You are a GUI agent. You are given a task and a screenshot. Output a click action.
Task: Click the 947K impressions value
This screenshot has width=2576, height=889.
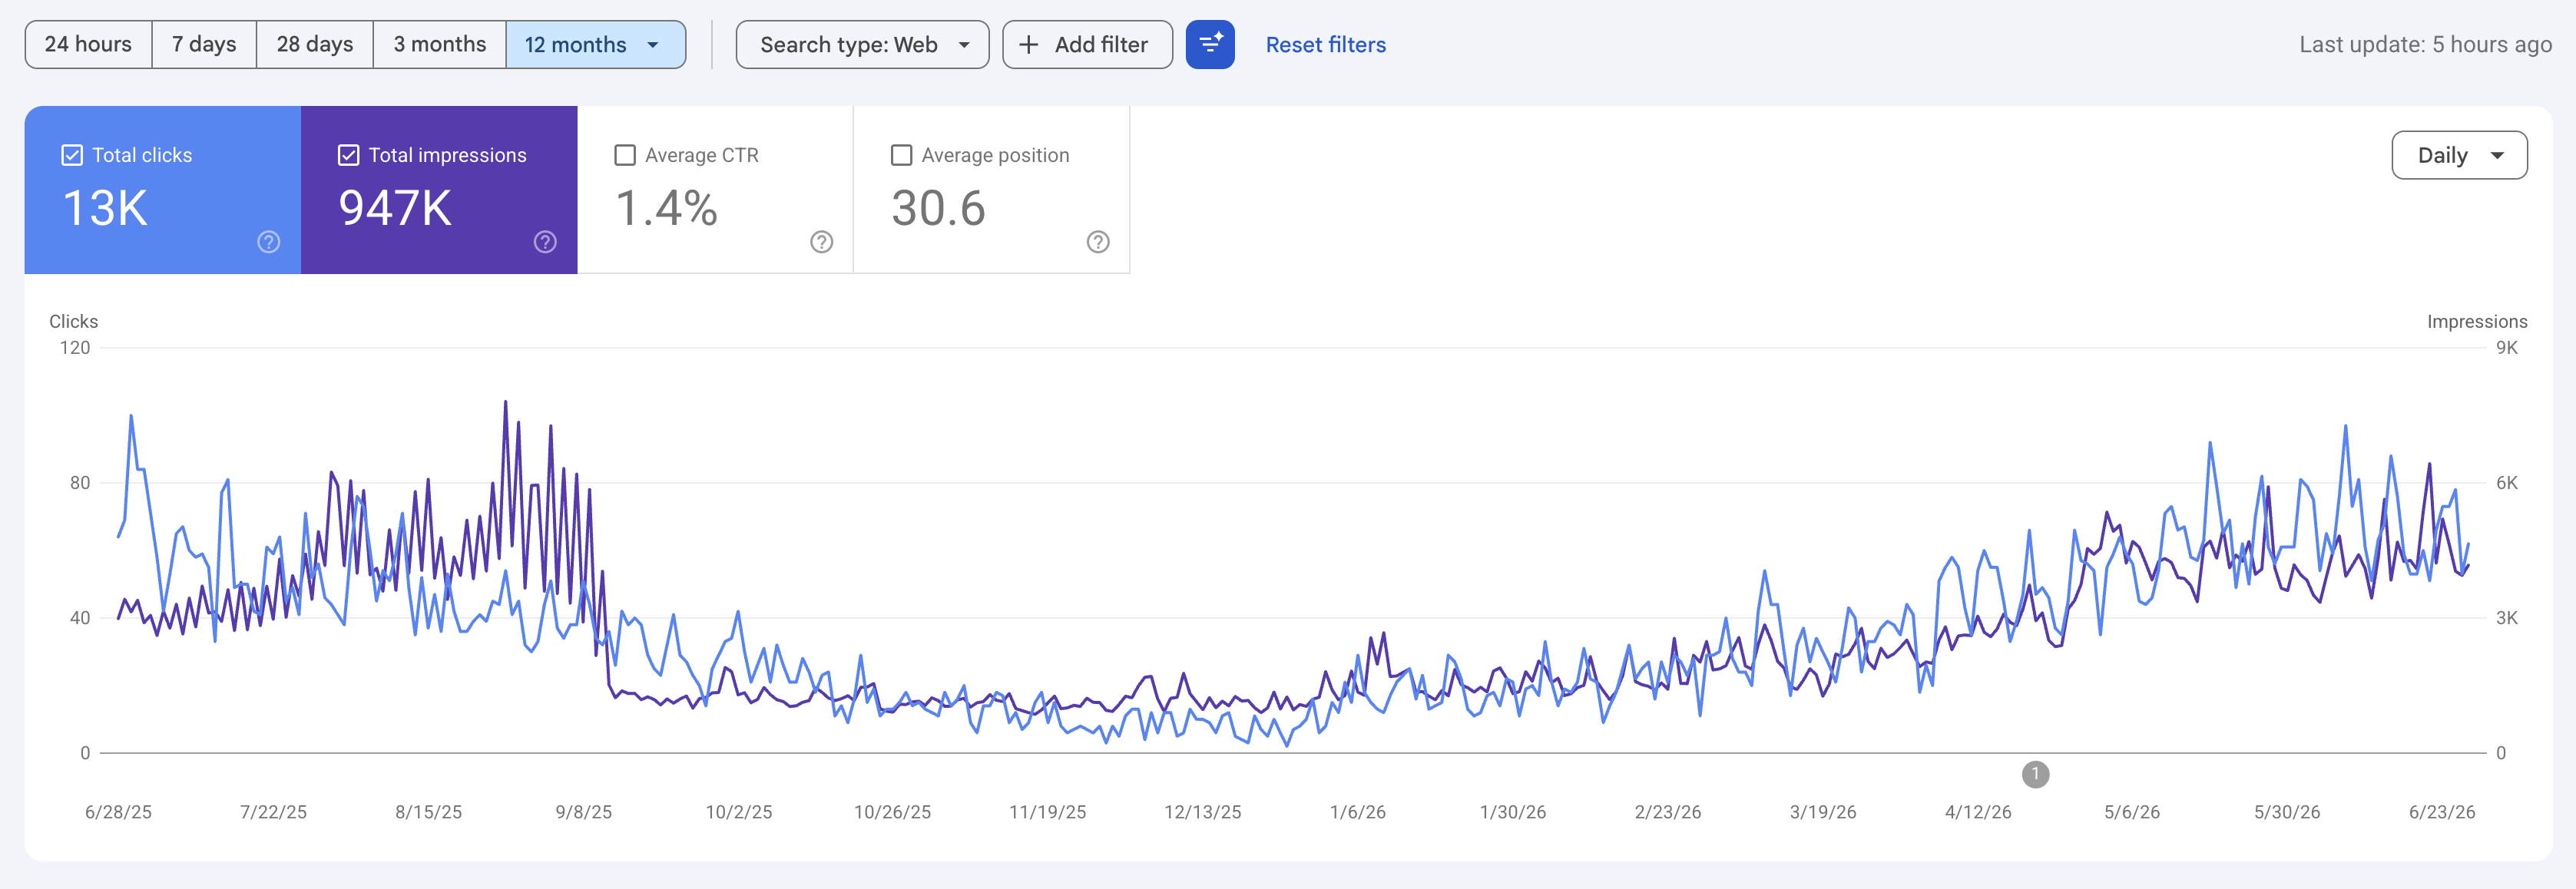coord(395,208)
